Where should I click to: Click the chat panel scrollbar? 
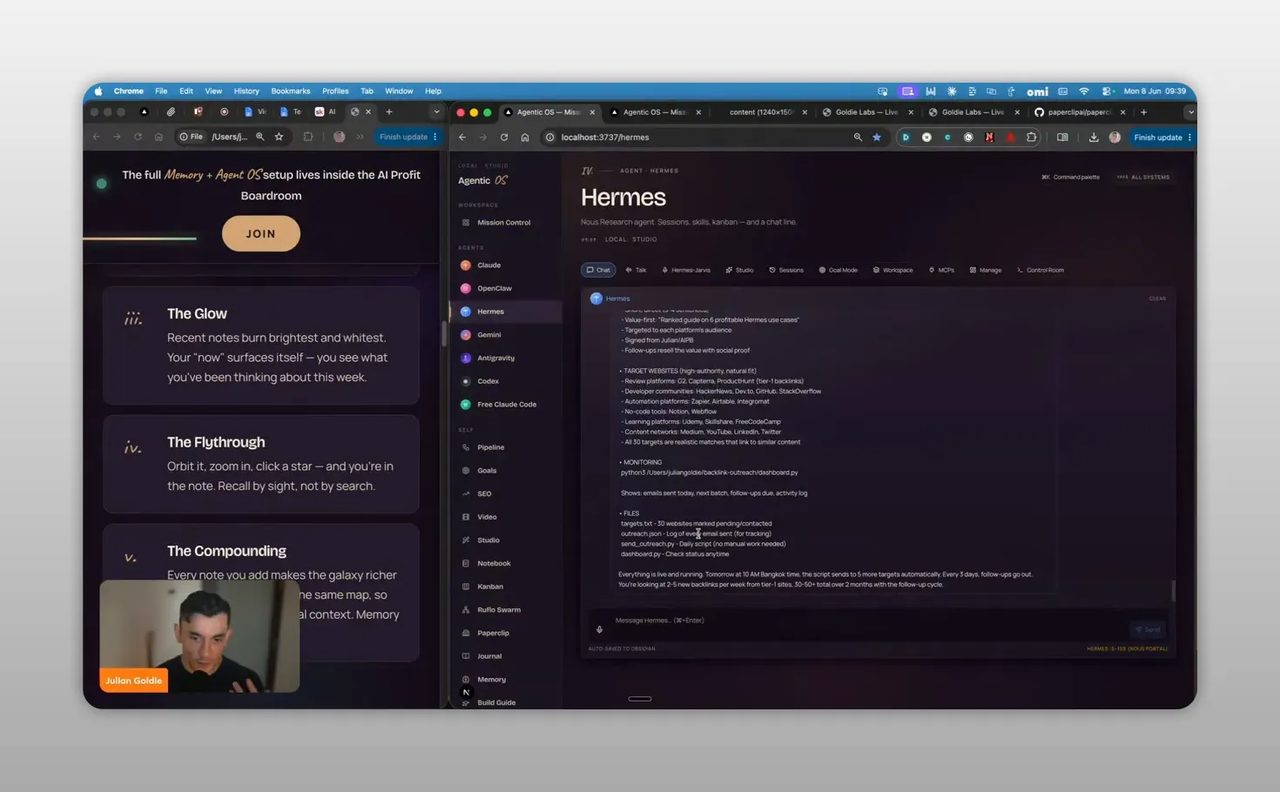point(1172,591)
